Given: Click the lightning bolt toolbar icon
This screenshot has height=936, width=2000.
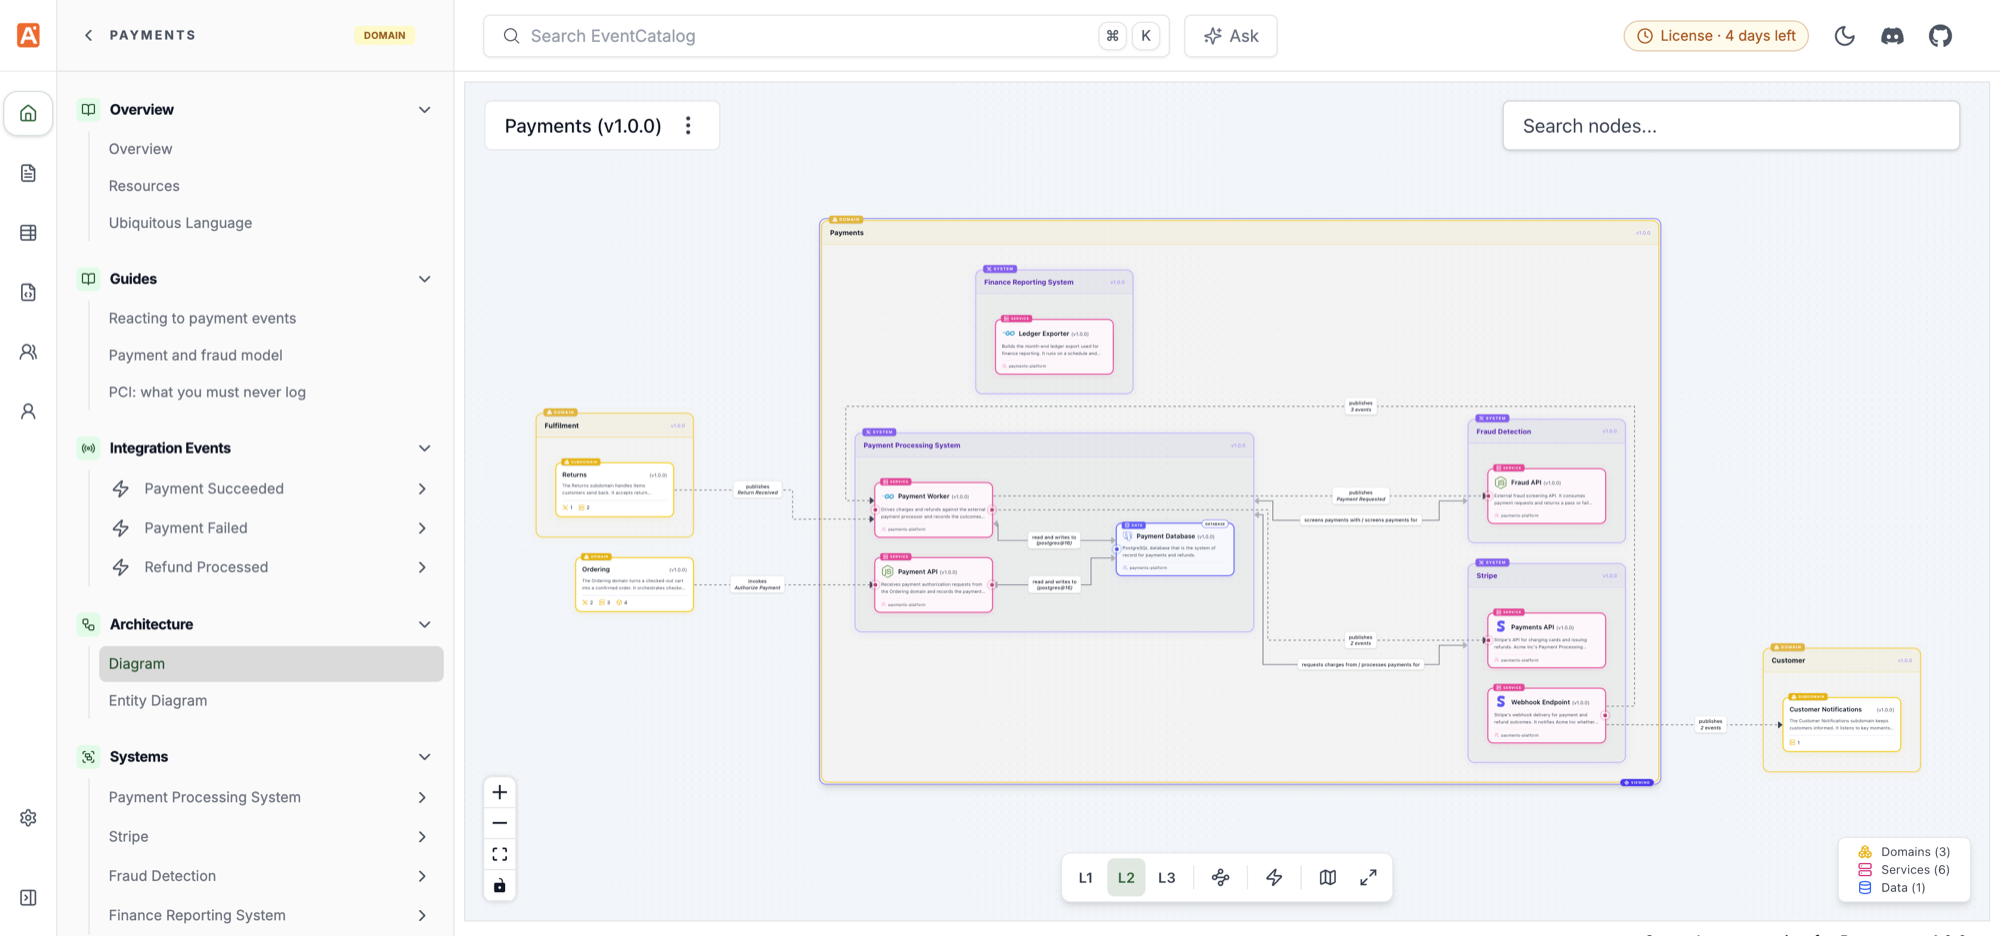Looking at the screenshot, I should 1274,878.
